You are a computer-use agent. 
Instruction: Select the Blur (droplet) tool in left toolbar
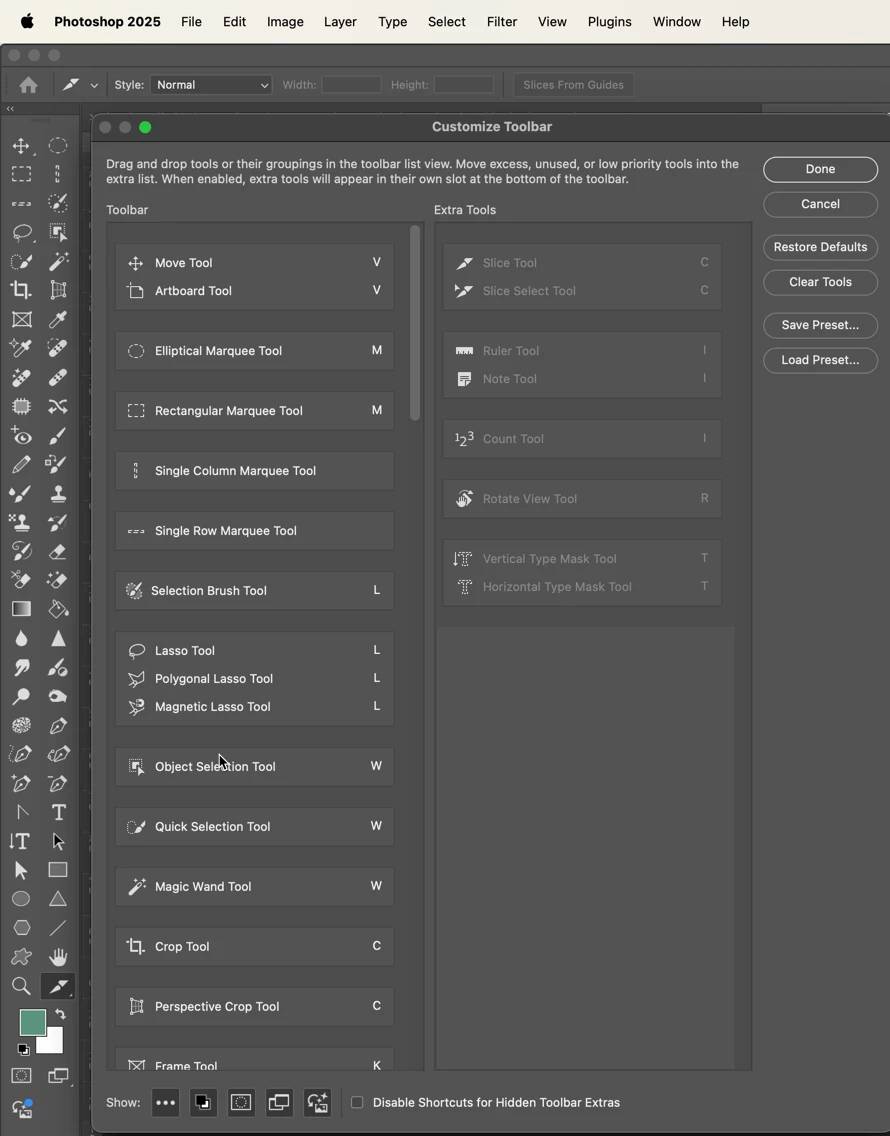[x=21, y=638]
